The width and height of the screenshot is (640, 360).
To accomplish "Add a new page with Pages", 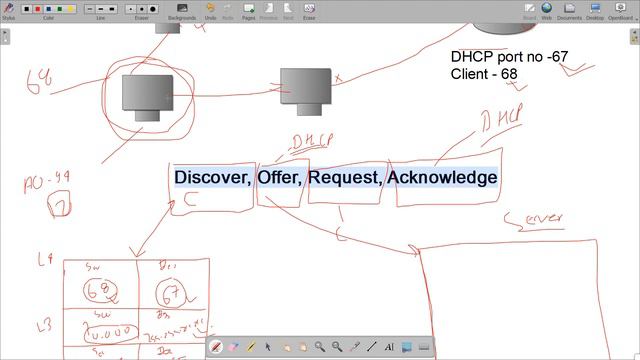I will click(248, 11).
